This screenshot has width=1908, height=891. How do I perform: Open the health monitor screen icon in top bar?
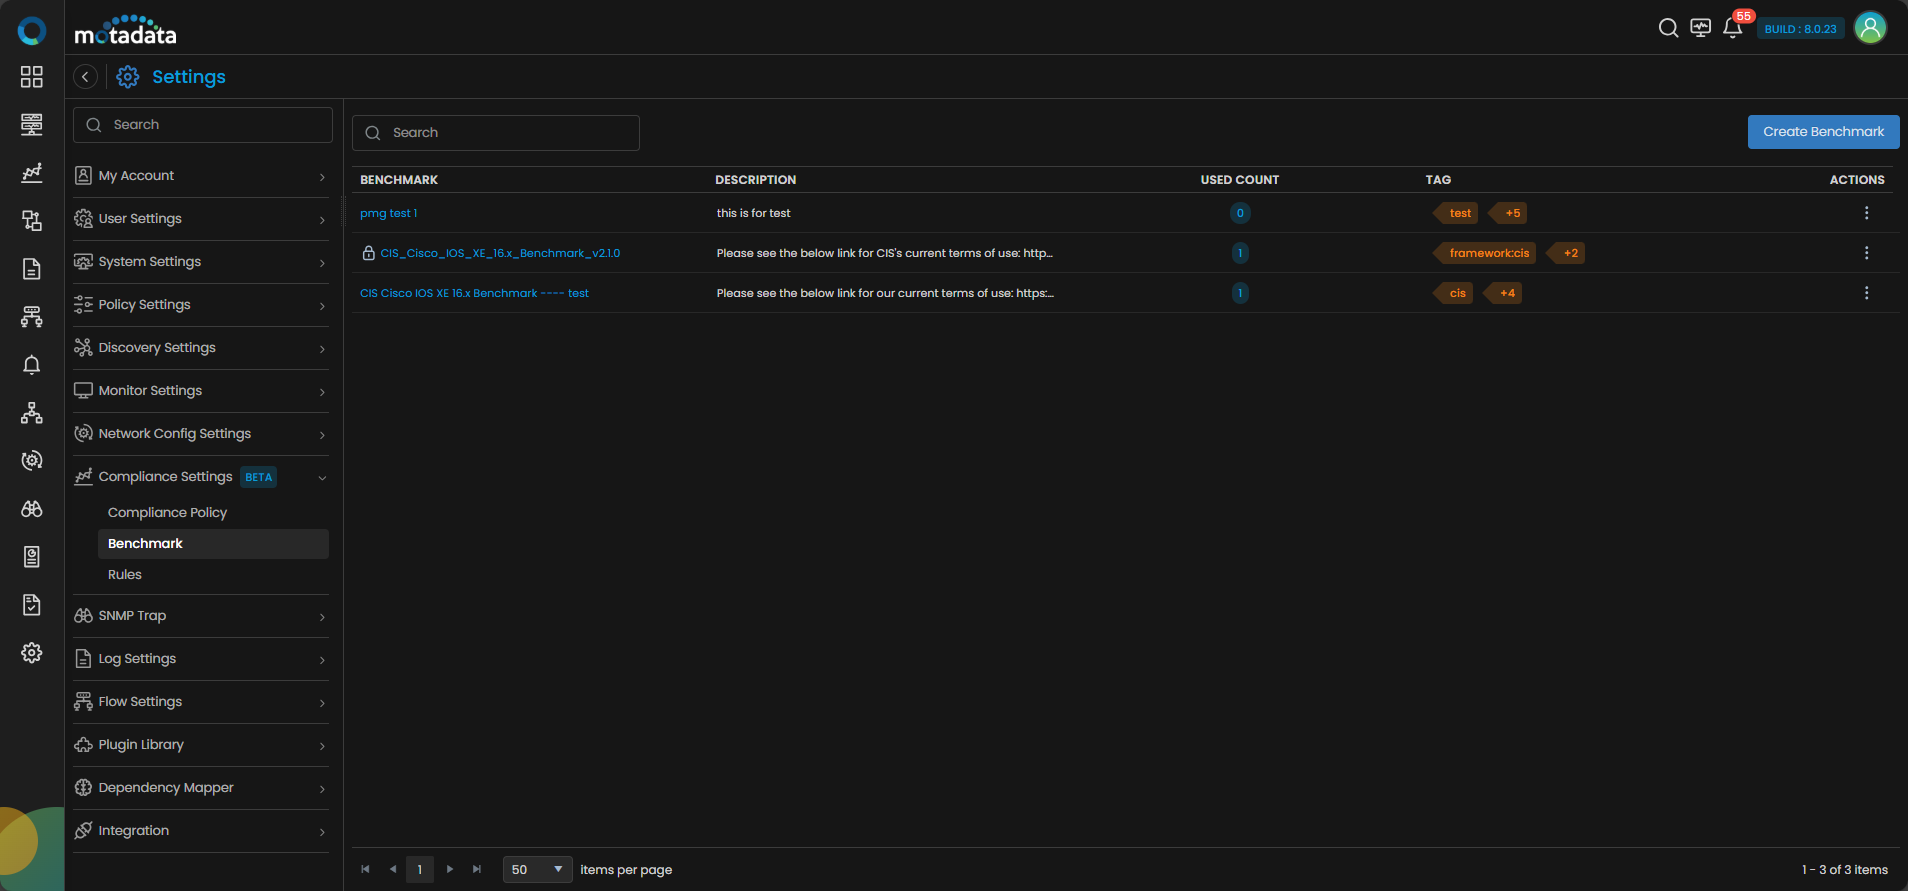[1700, 28]
